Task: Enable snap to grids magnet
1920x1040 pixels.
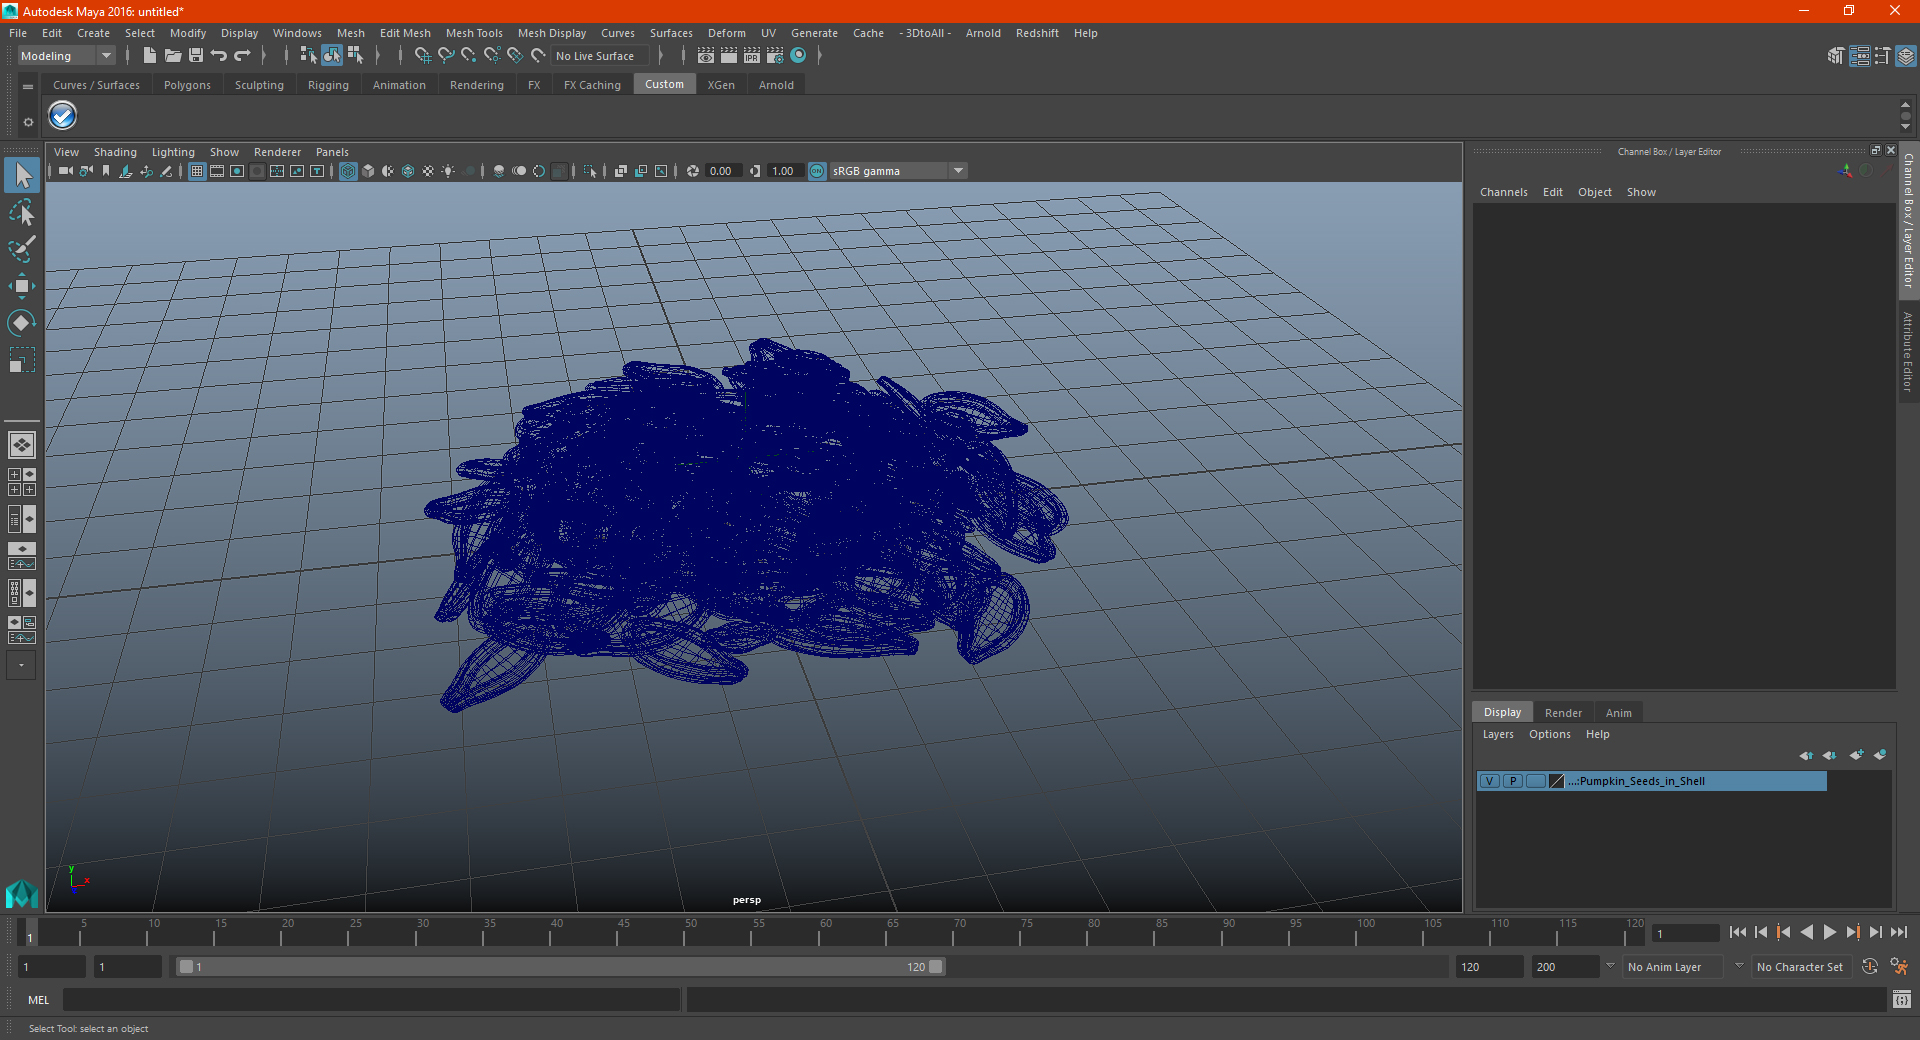Action: 422,56
